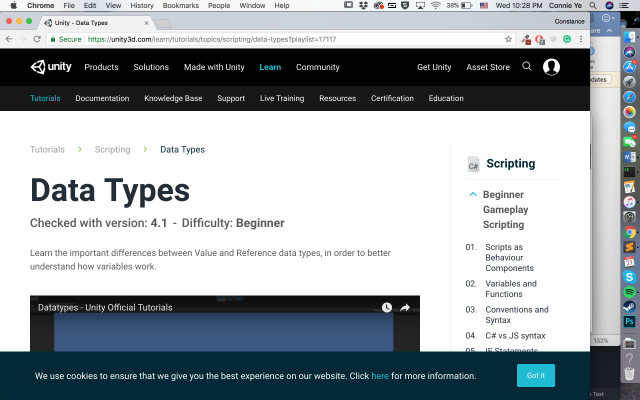Click the Dropbox menu bar icon
Image resolution: width=640 pixels, height=400 pixels.
click(x=363, y=5)
